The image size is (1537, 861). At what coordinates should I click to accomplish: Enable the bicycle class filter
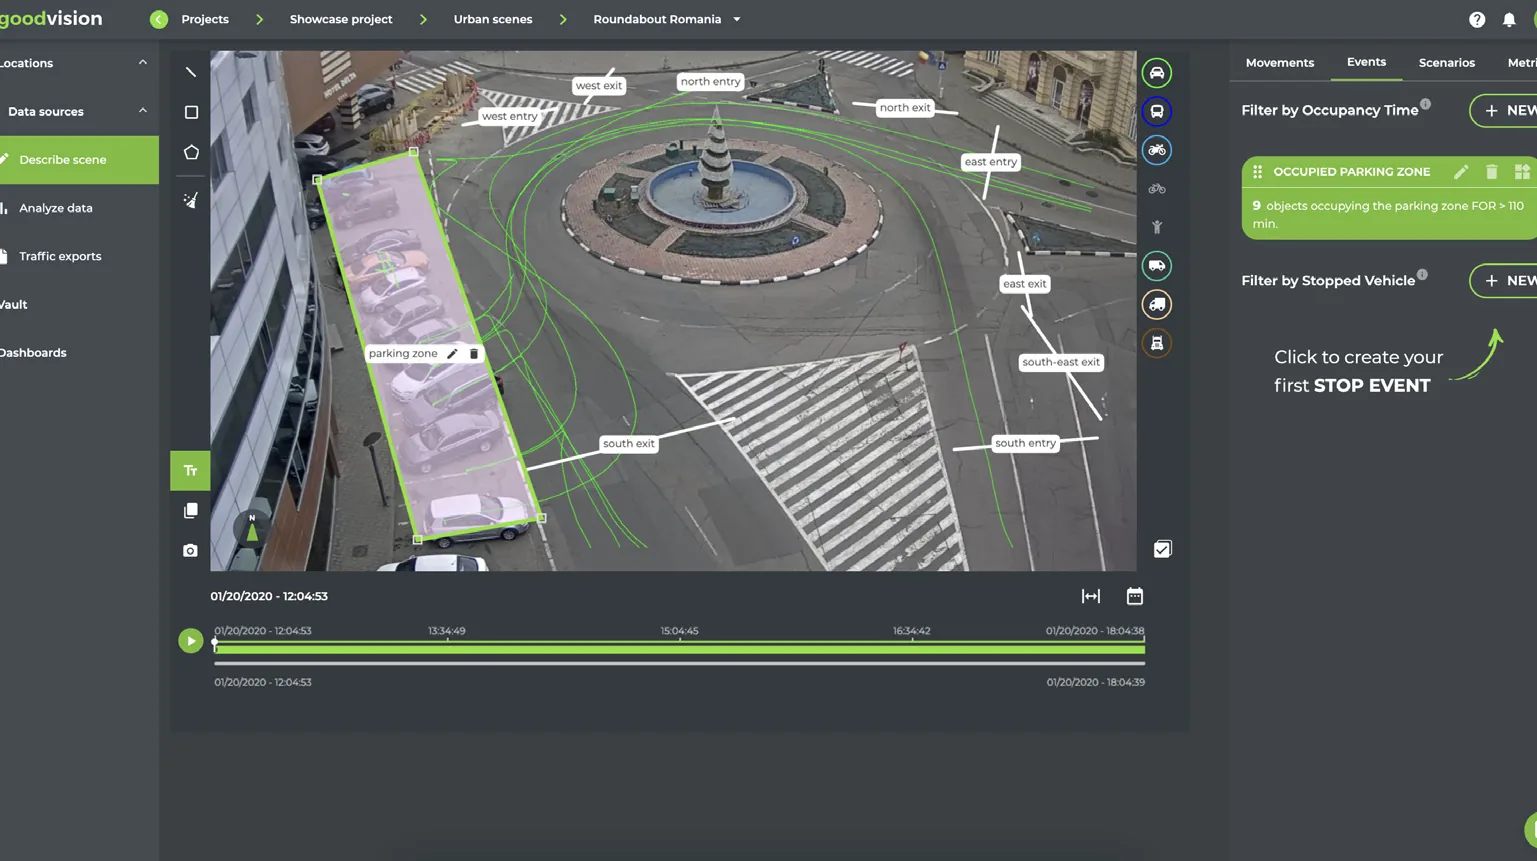(x=1157, y=189)
